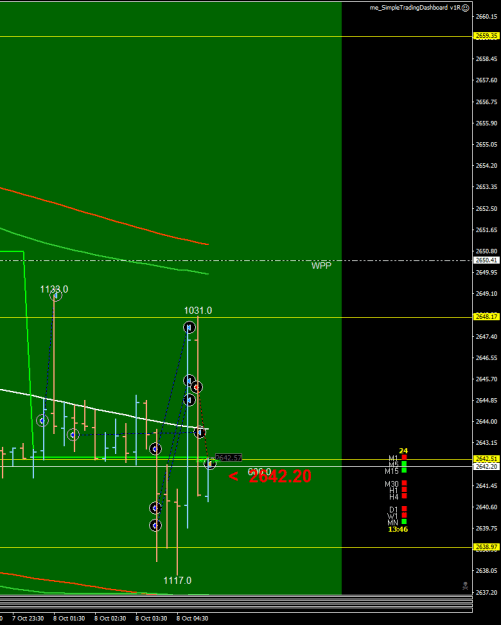This screenshot has width=501, height=625.
Task: Click the white 2642.20 price tag on axis
Action: (486, 466)
